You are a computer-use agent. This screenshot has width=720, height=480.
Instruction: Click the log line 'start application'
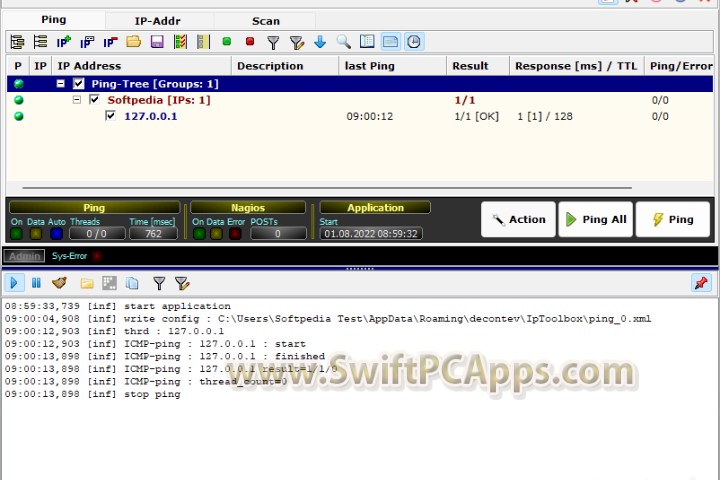[x=118, y=306]
